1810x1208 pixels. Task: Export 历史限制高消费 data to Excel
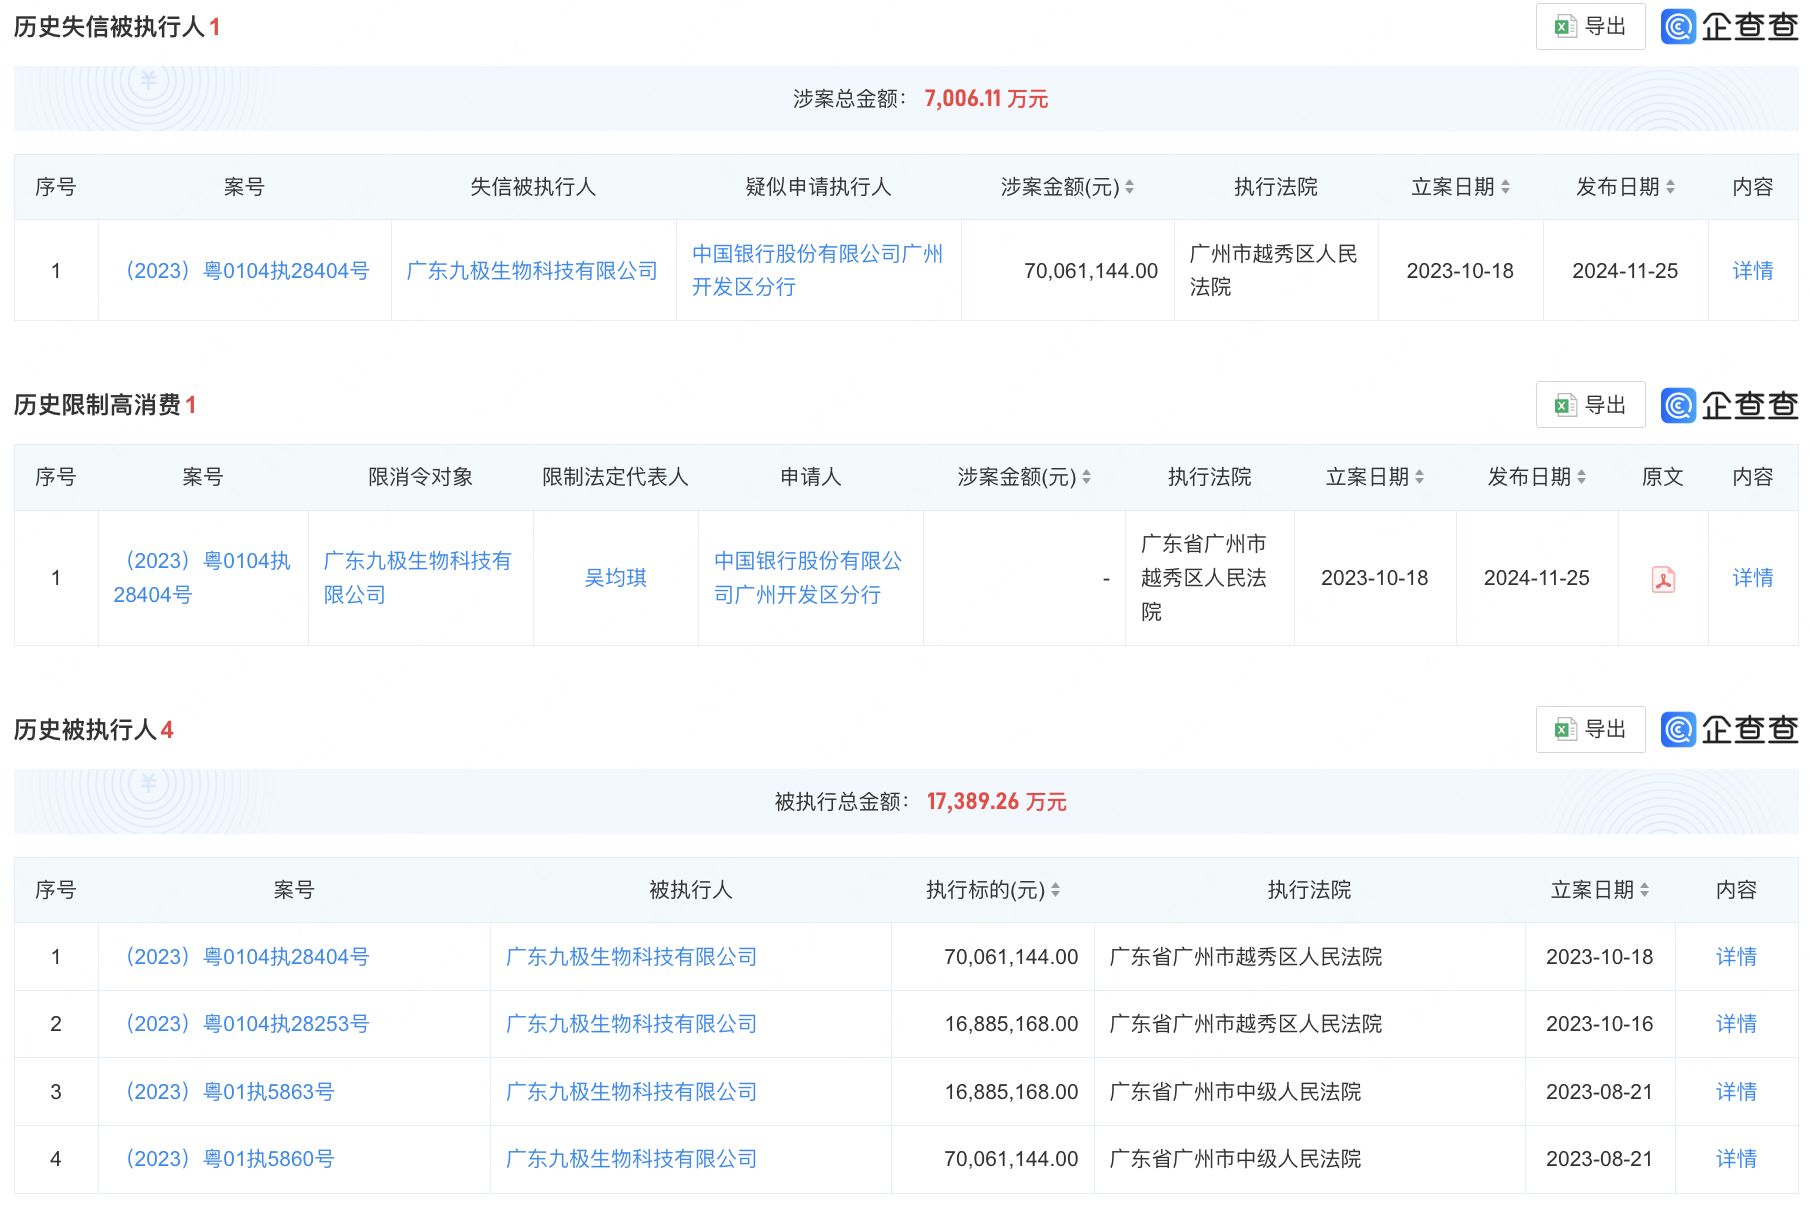(1590, 405)
